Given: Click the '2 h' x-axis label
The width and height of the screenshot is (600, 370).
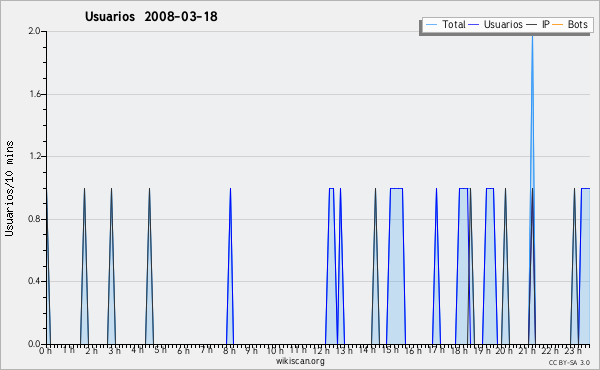Looking at the screenshot, I should coord(91,351).
